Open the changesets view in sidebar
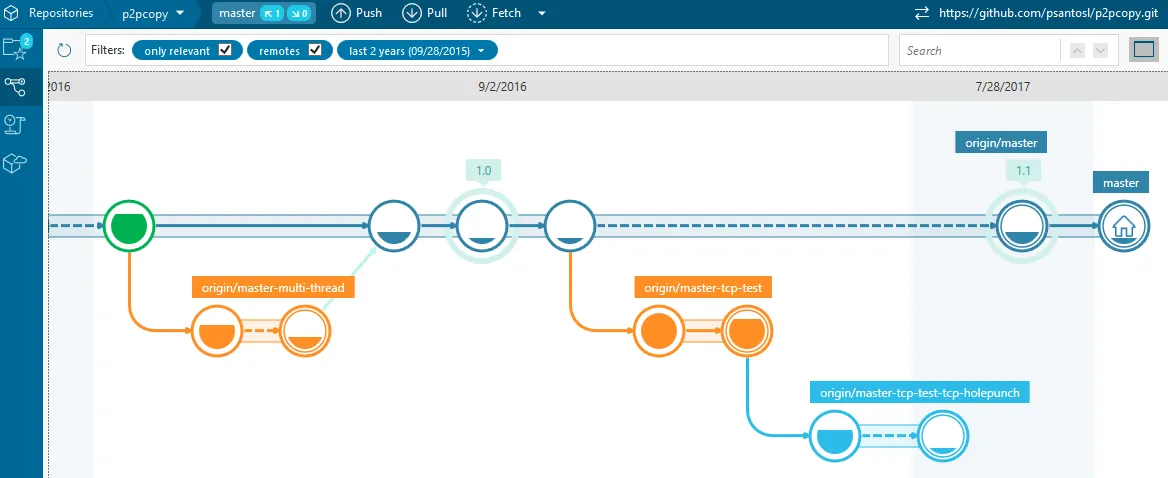Image resolution: width=1168 pixels, height=478 pixels. tap(16, 124)
